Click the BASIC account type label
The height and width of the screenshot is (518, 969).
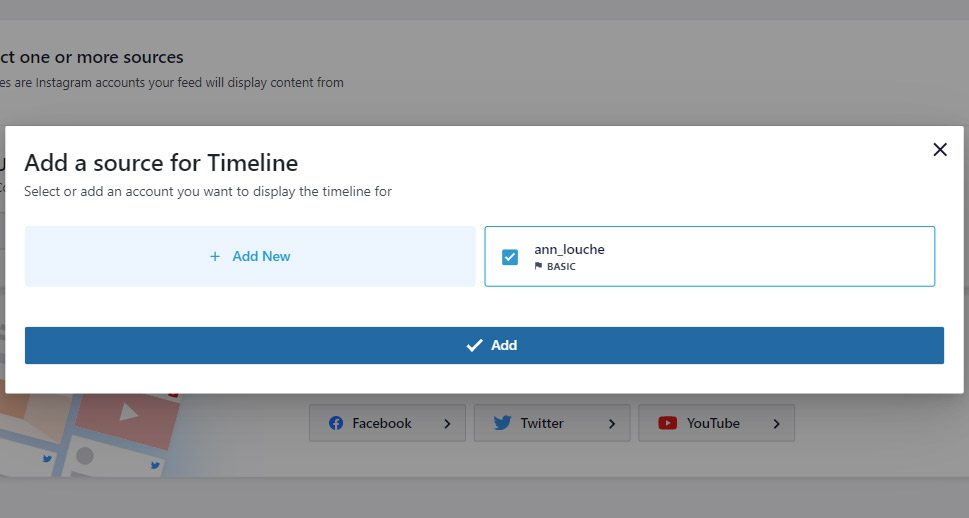click(561, 266)
